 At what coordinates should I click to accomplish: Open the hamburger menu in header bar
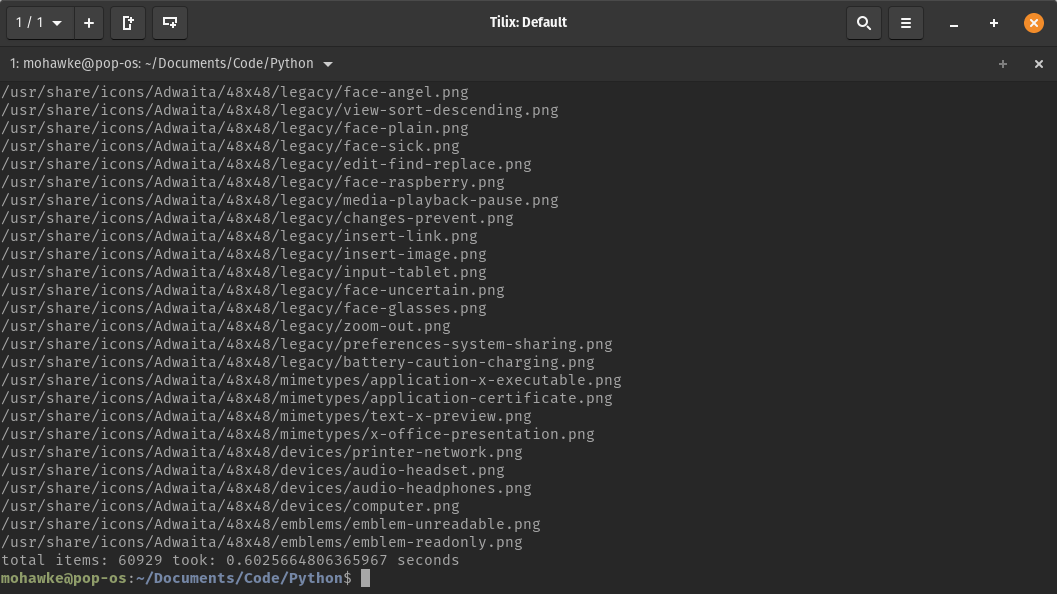[906, 22]
